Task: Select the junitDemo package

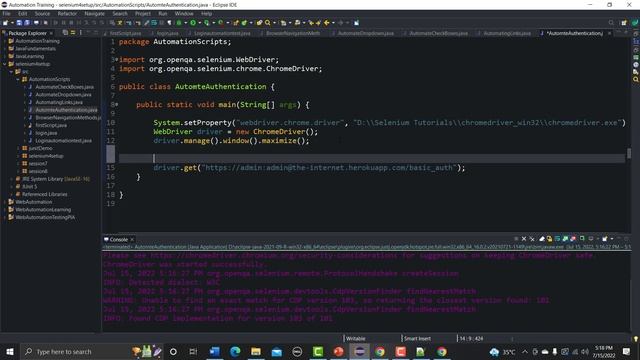Action: pos(40,148)
